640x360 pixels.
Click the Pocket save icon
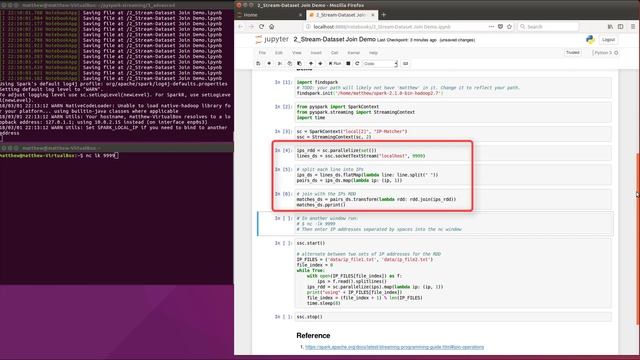click(x=500, y=27)
